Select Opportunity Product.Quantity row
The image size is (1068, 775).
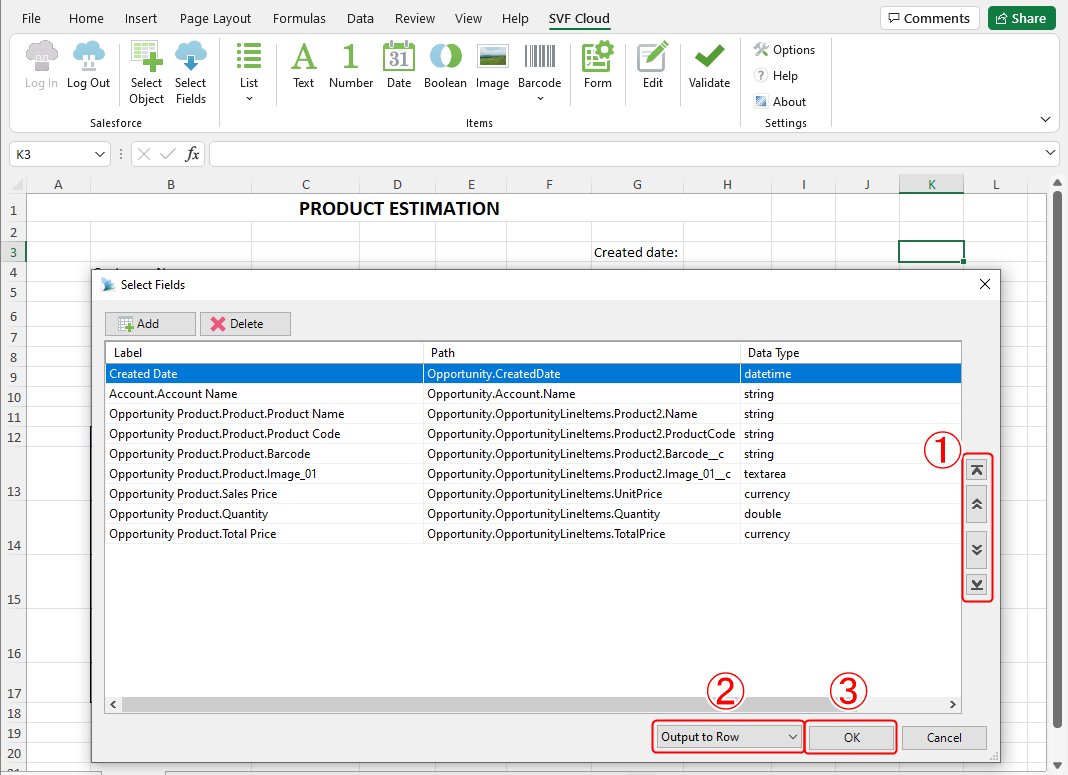click(533, 513)
